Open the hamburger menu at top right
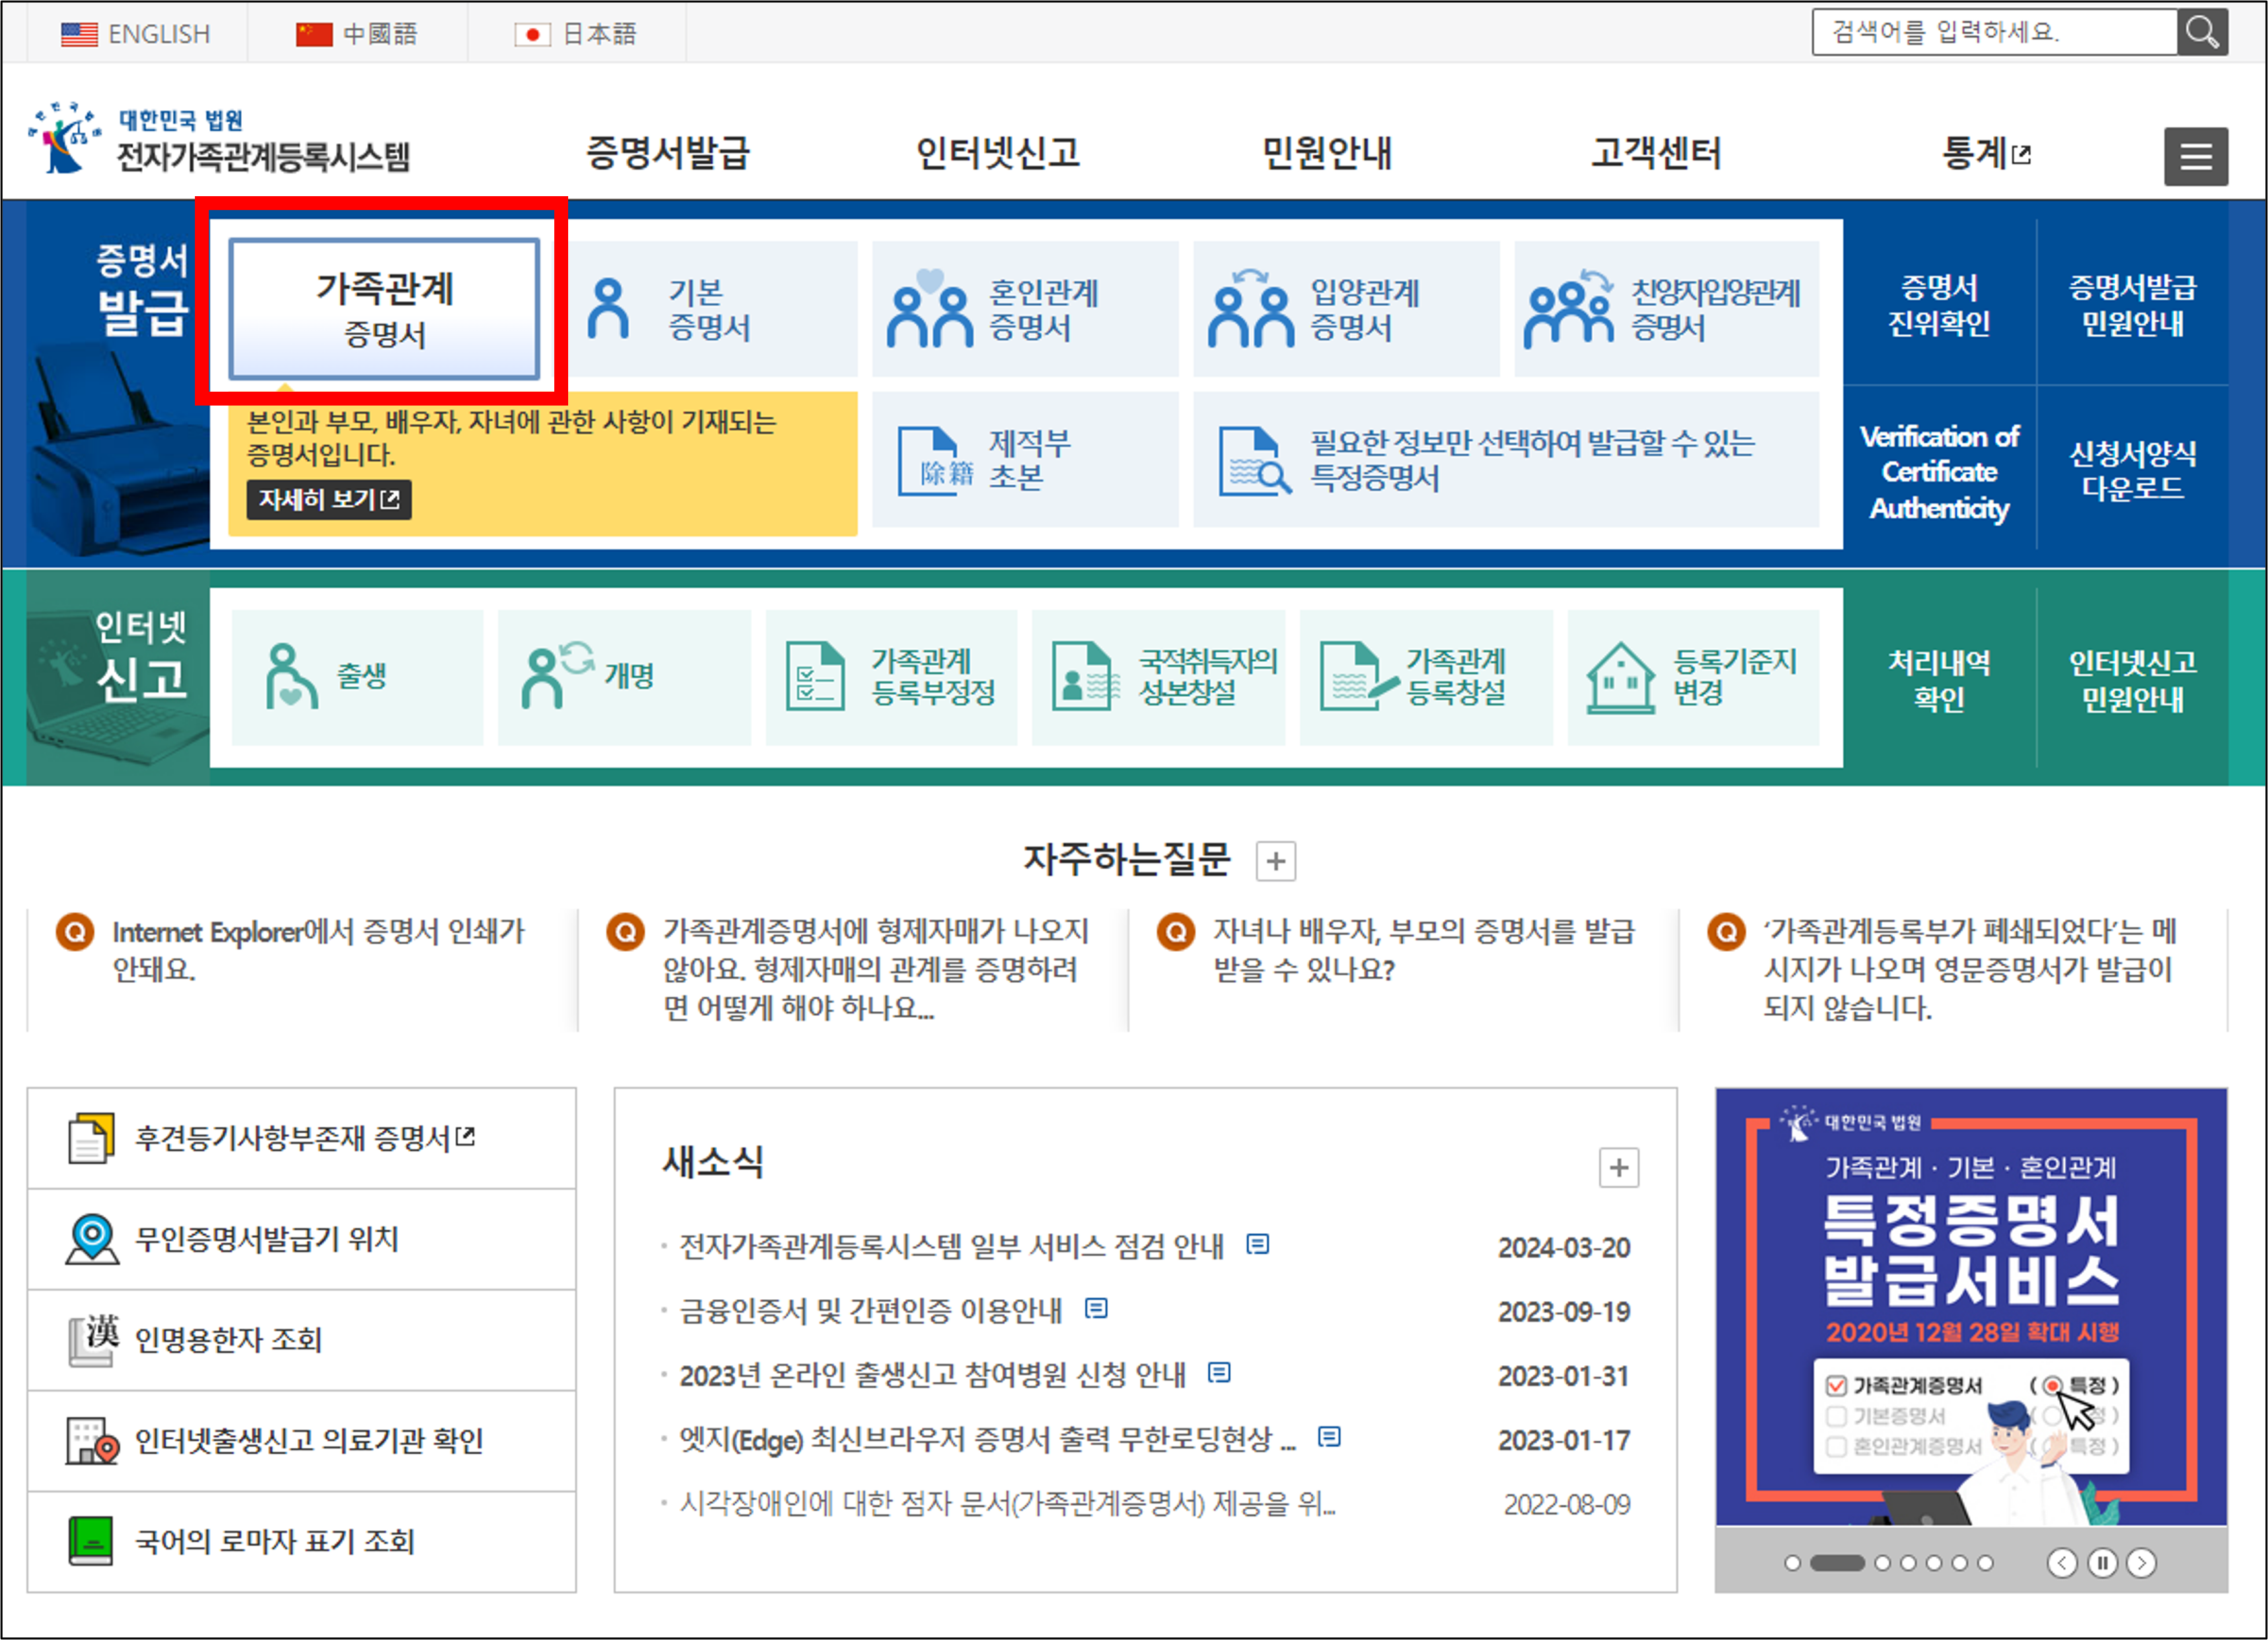The image size is (2268, 1640). click(x=2196, y=156)
